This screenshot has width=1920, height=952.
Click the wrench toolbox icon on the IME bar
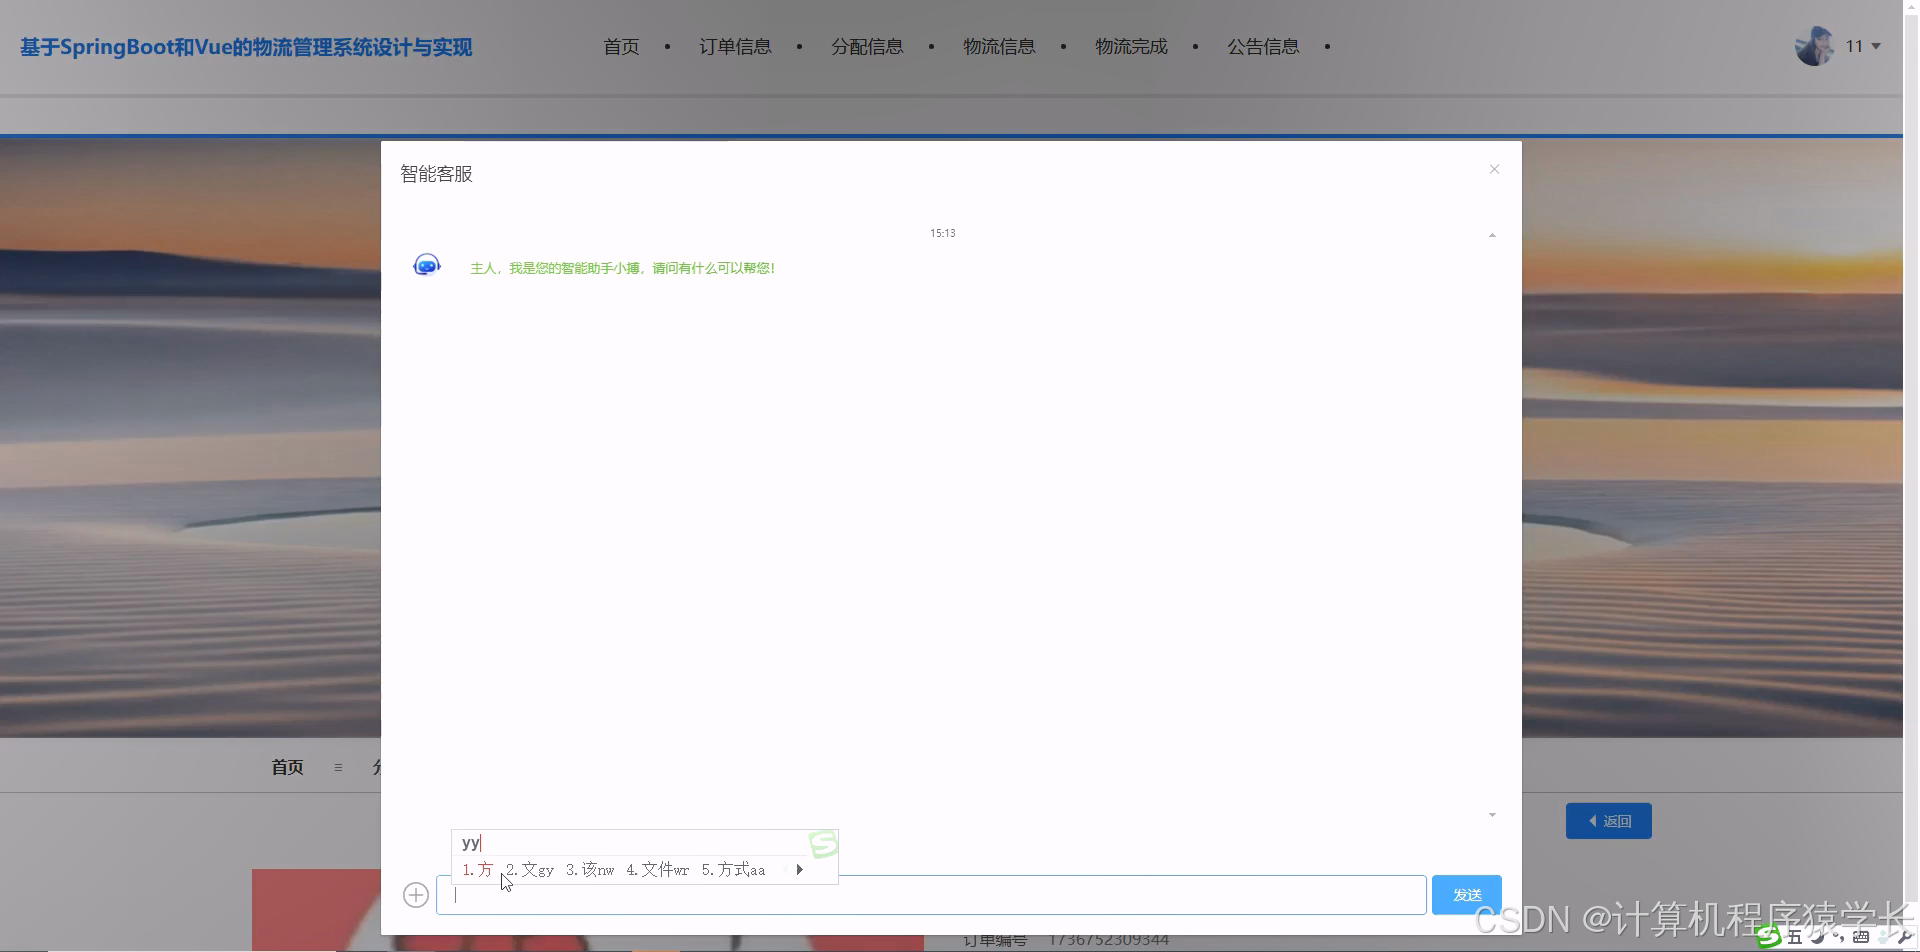point(1903,936)
